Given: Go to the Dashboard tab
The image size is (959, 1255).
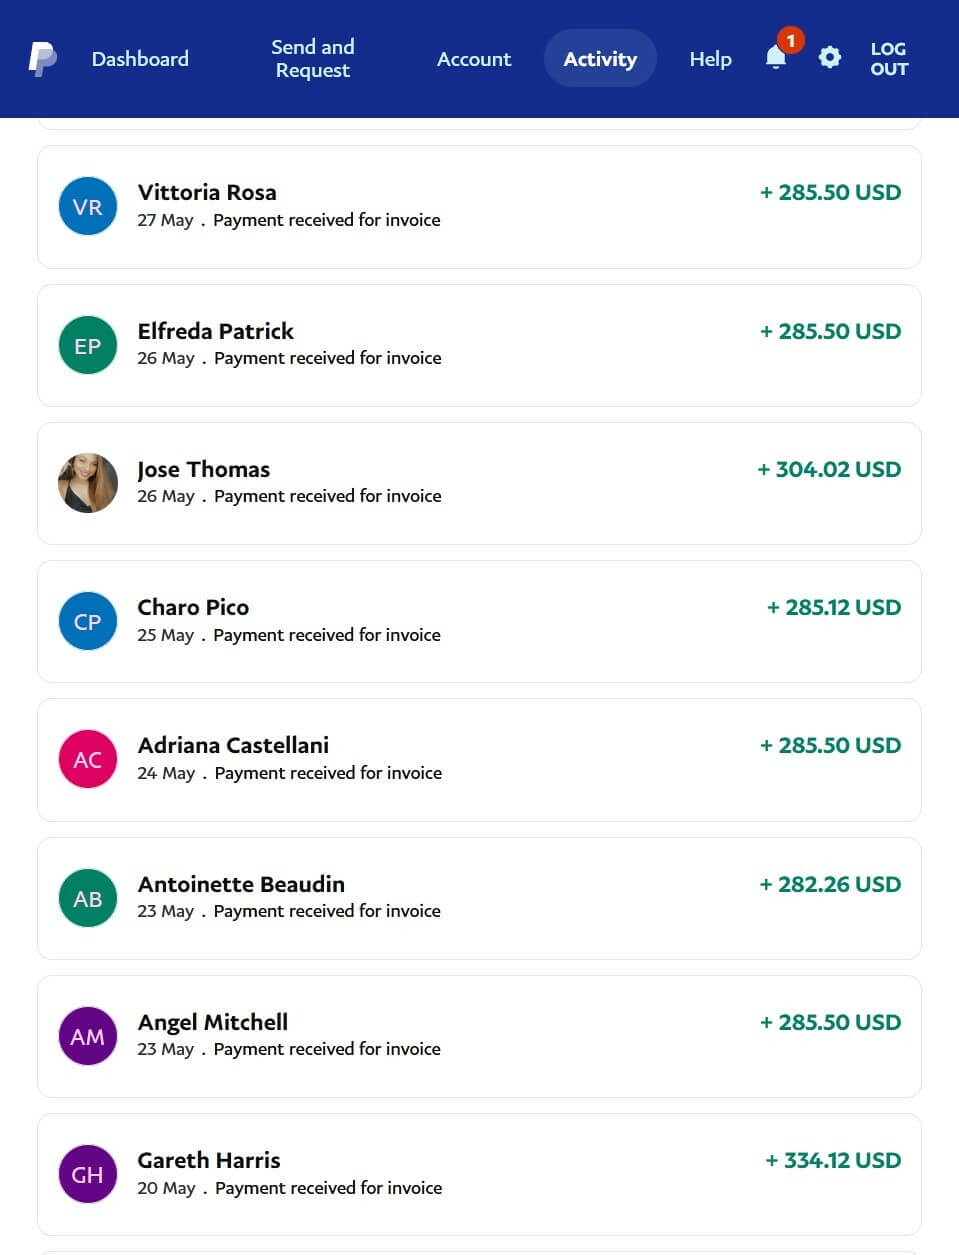Looking at the screenshot, I should tap(140, 59).
